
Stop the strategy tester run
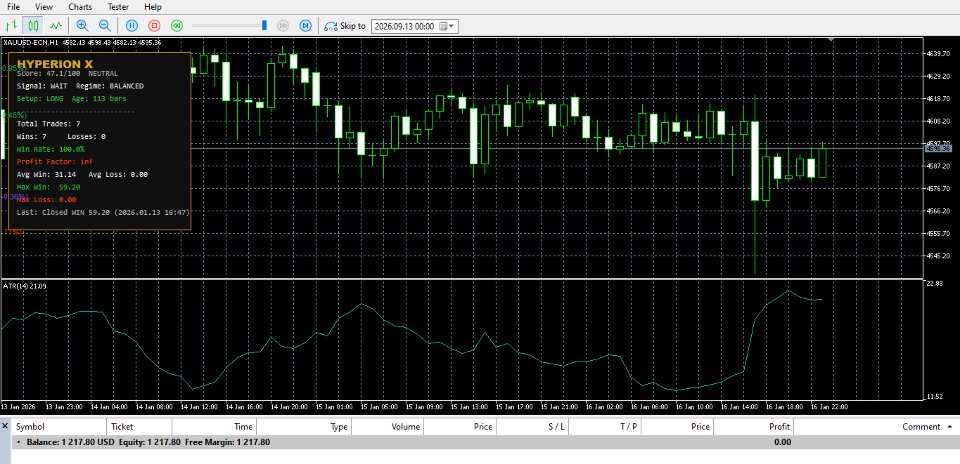(x=154, y=26)
